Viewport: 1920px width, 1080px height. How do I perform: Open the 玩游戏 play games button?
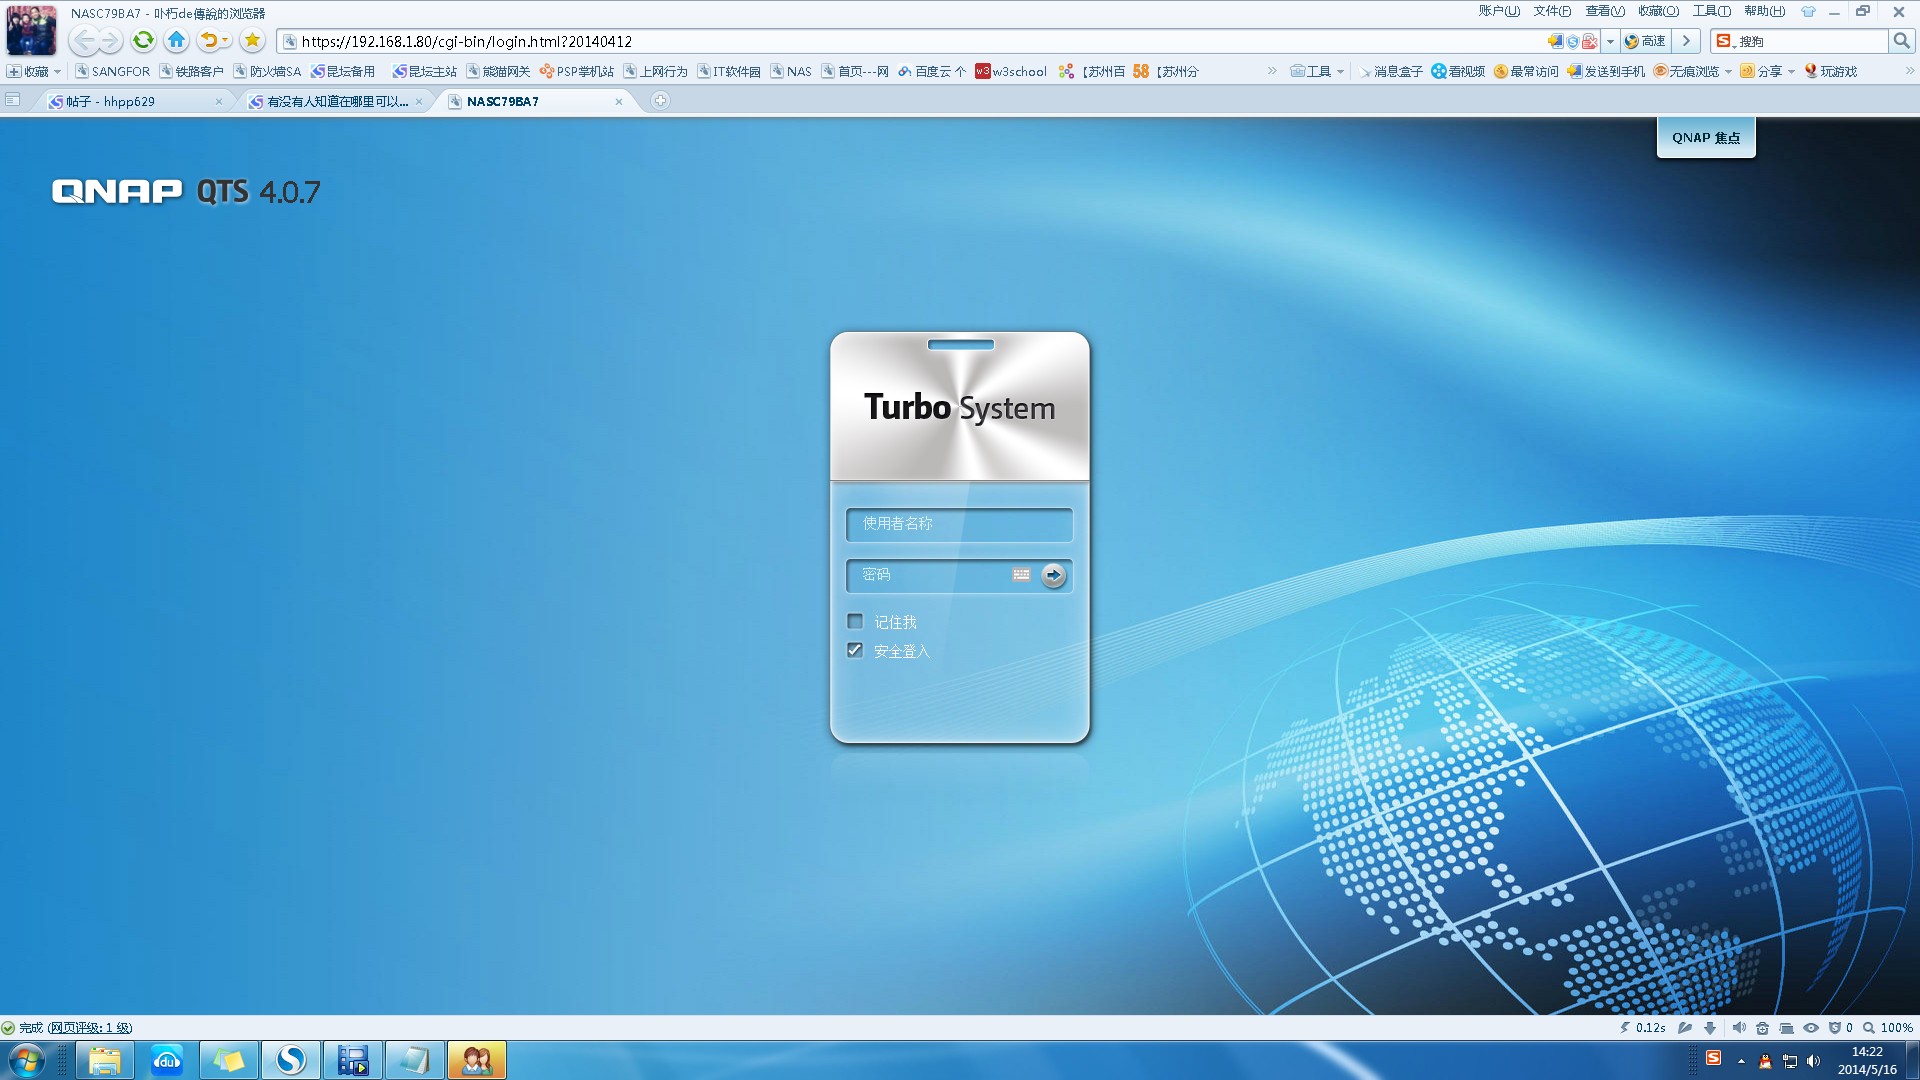tap(1830, 72)
